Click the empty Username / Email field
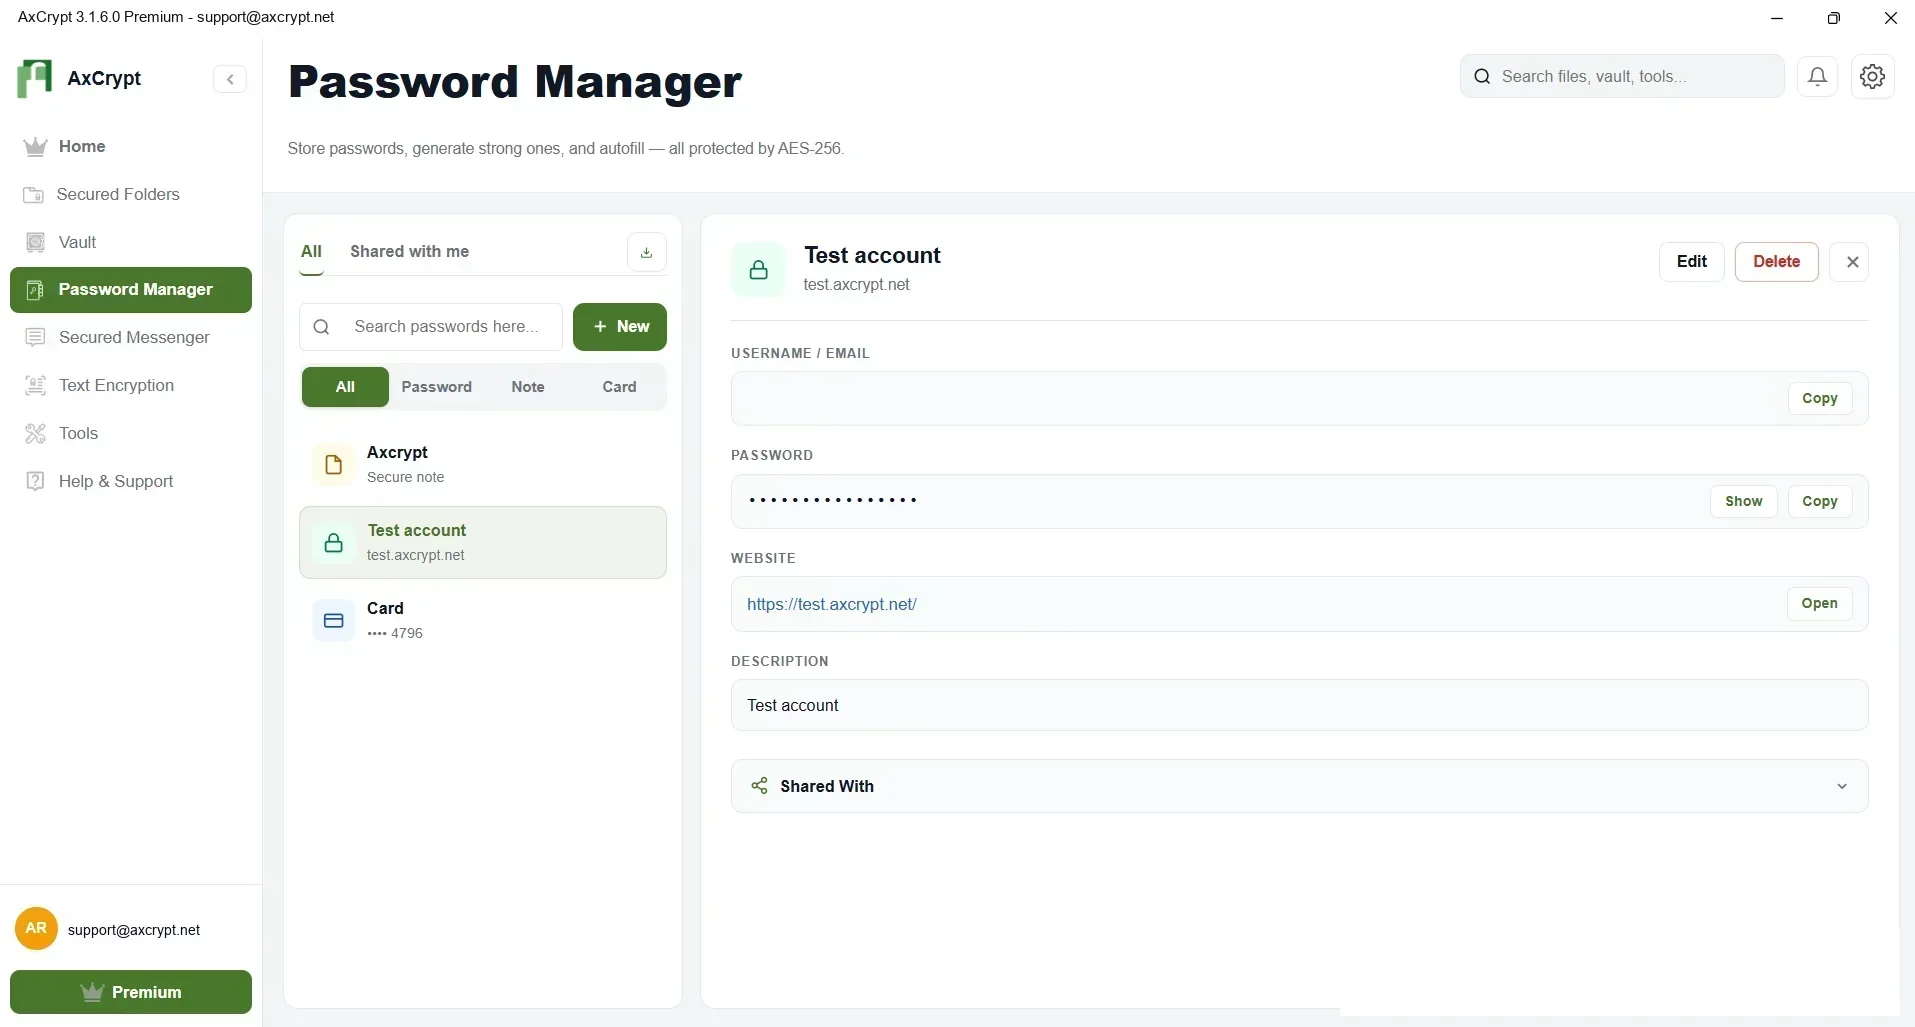The height and width of the screenshot is (1027, 1915). 1299,398
